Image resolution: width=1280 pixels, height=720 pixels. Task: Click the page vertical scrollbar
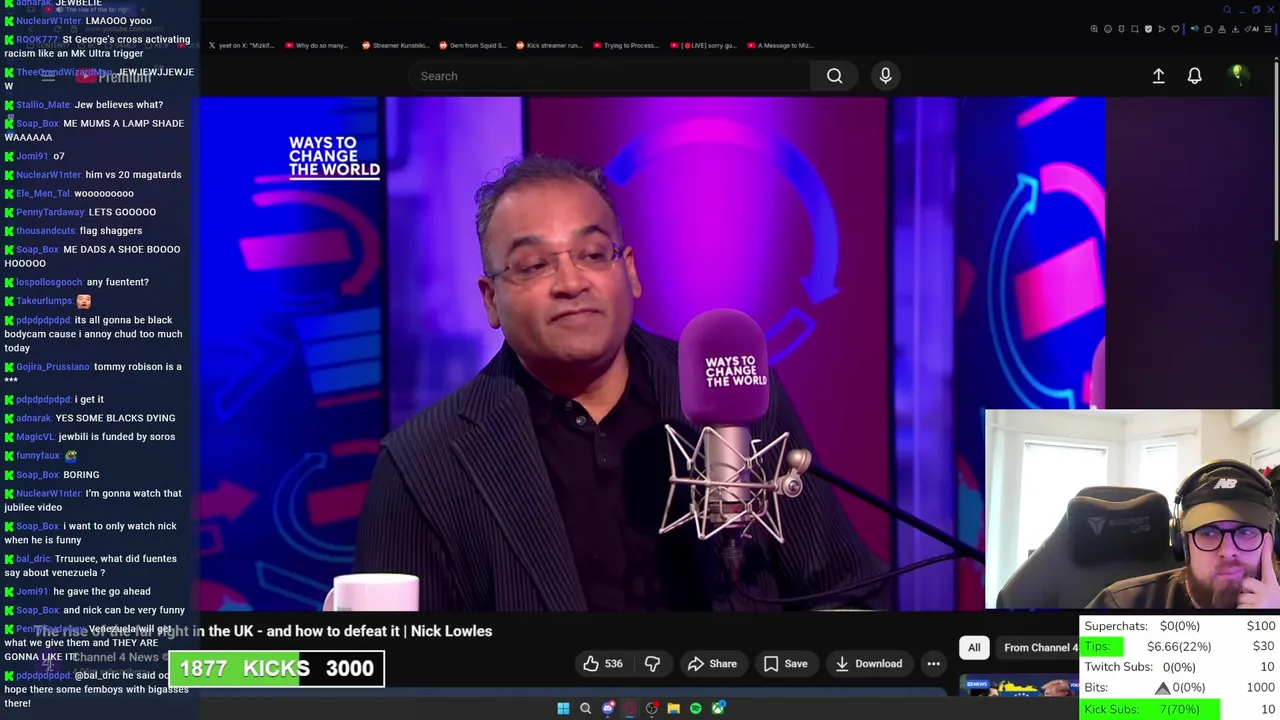pyautogui.click(x=1276, y=150)
